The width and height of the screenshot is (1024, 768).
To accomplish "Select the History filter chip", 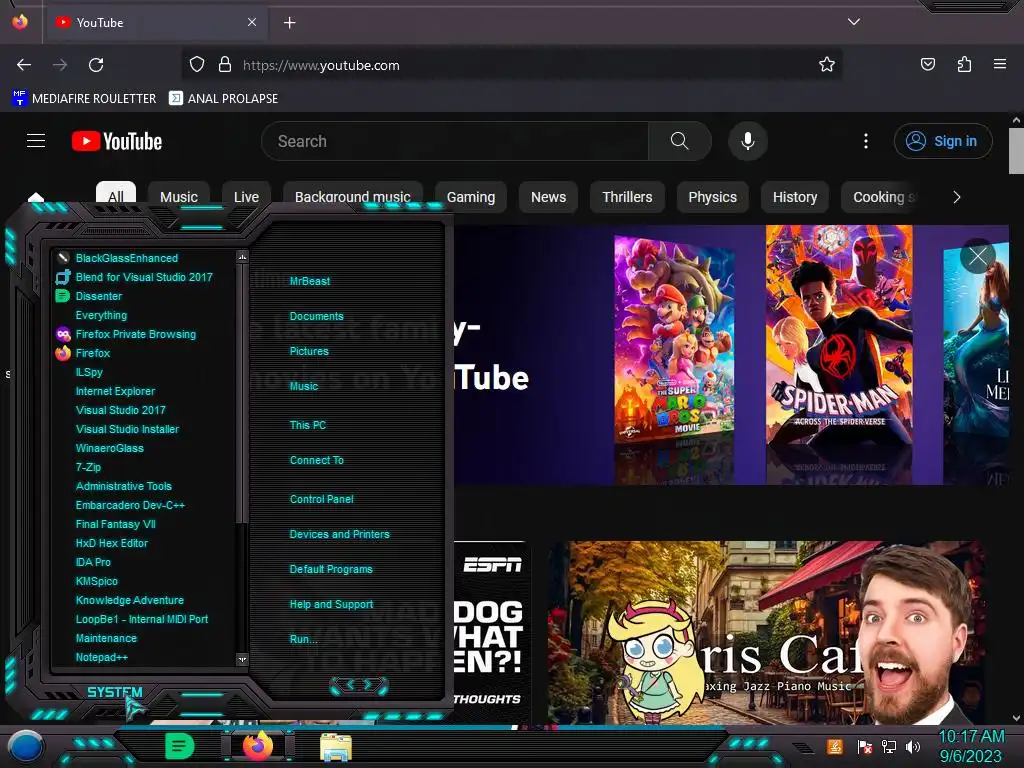I will coord(795,197).
